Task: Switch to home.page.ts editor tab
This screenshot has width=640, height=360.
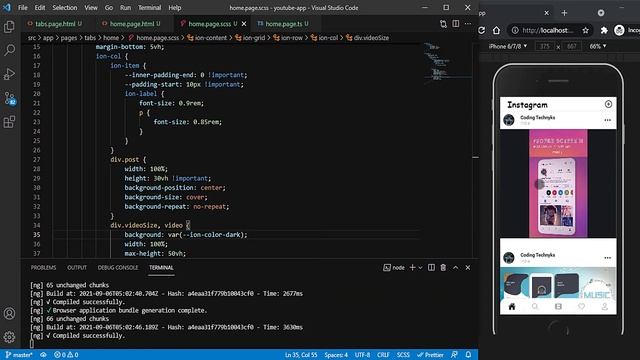Action: [x=283, y=24]
